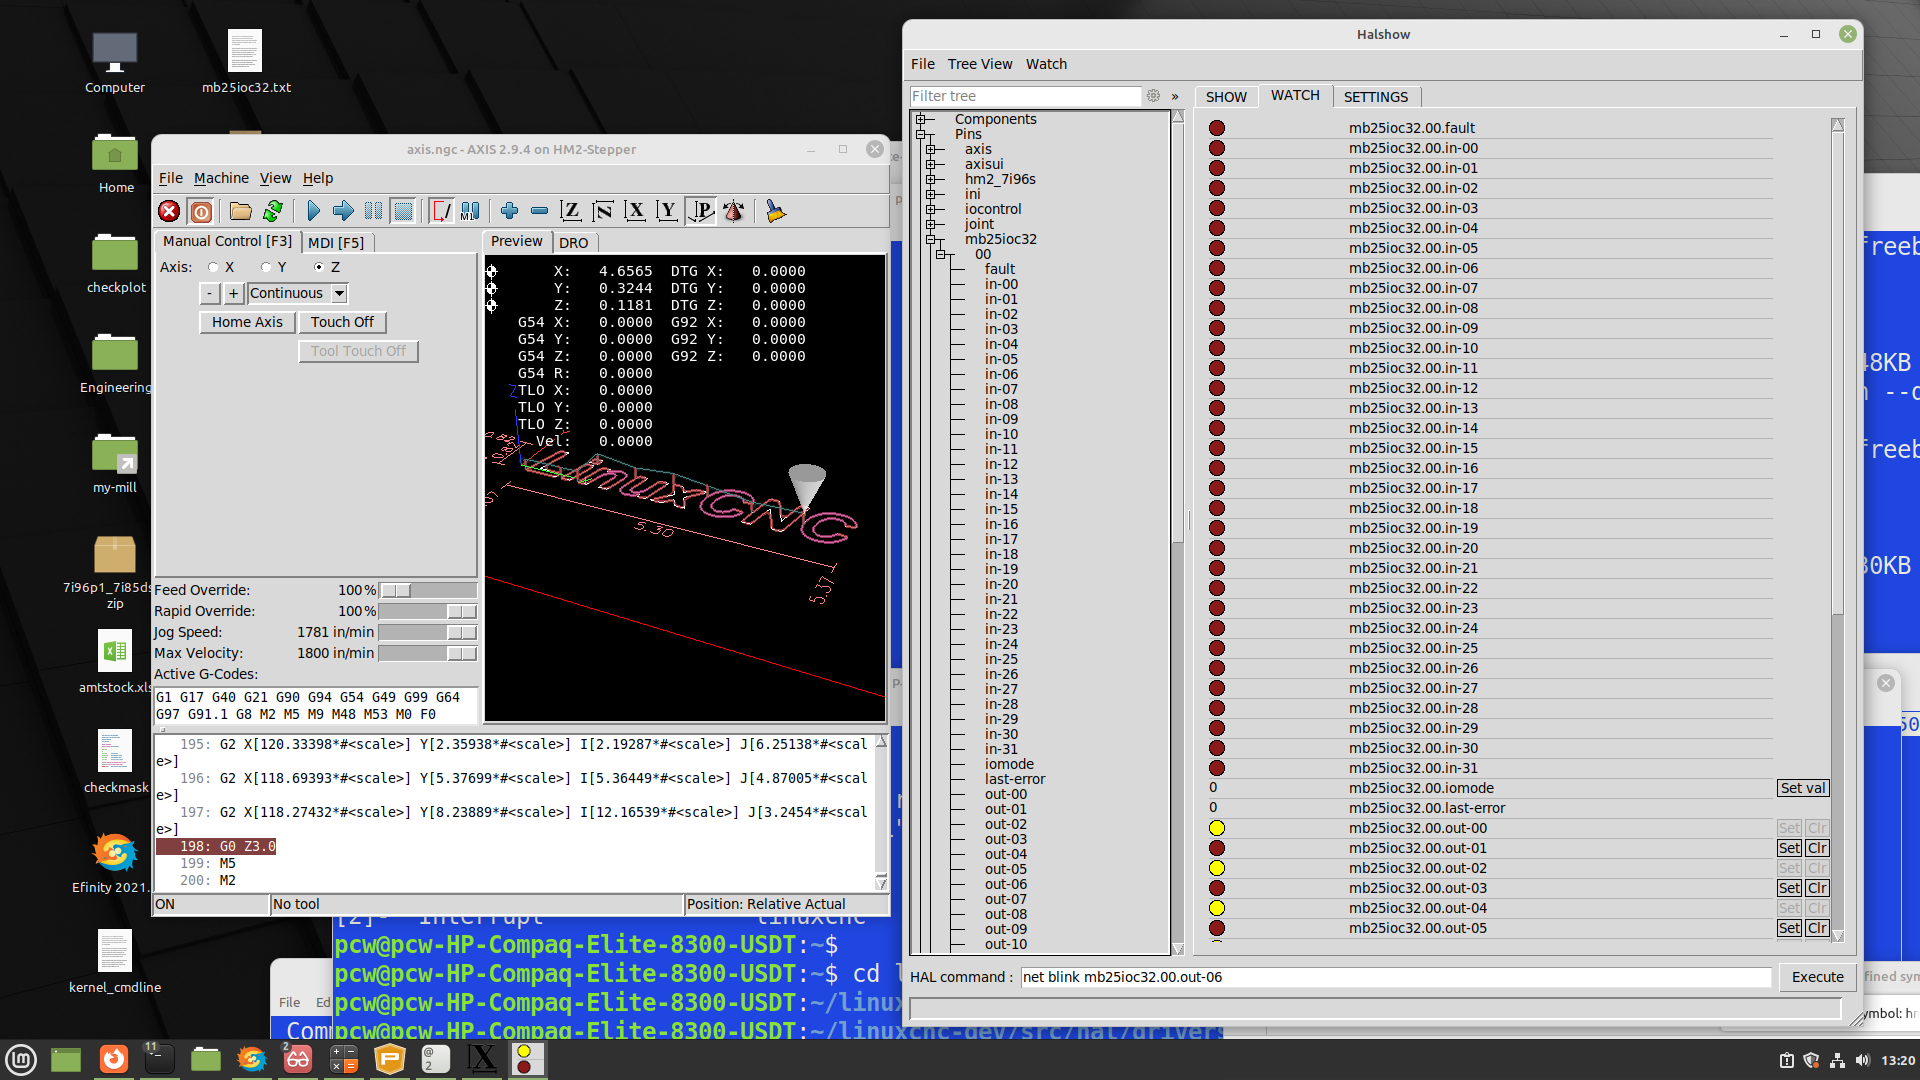Click Execute for the HAL command

tap(1817, 977)
